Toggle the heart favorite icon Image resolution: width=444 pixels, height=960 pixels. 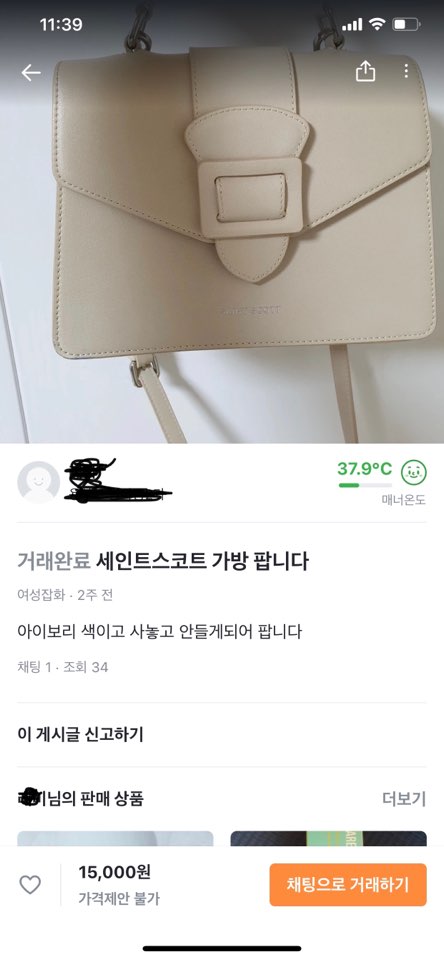point(30,885)
